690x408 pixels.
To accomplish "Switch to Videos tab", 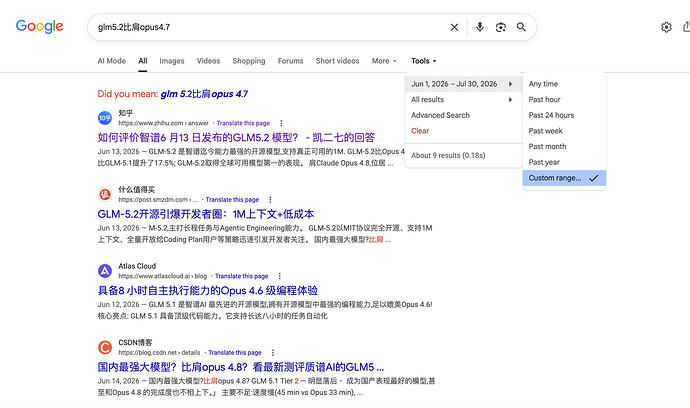I will [x=208, y=61].
